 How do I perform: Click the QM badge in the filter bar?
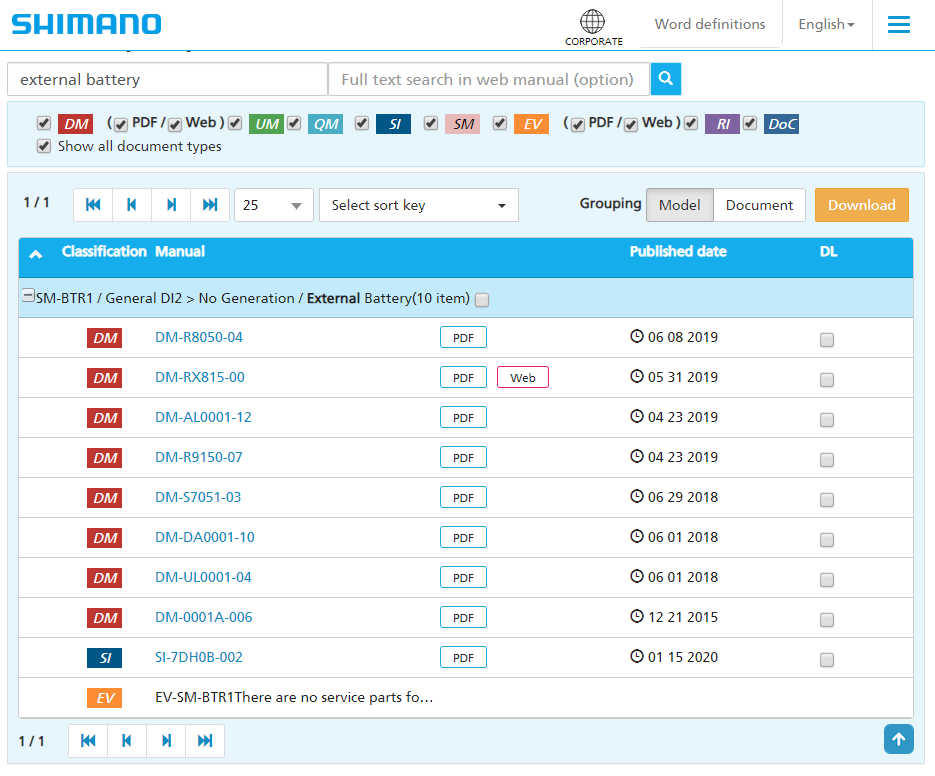point(326,124)
